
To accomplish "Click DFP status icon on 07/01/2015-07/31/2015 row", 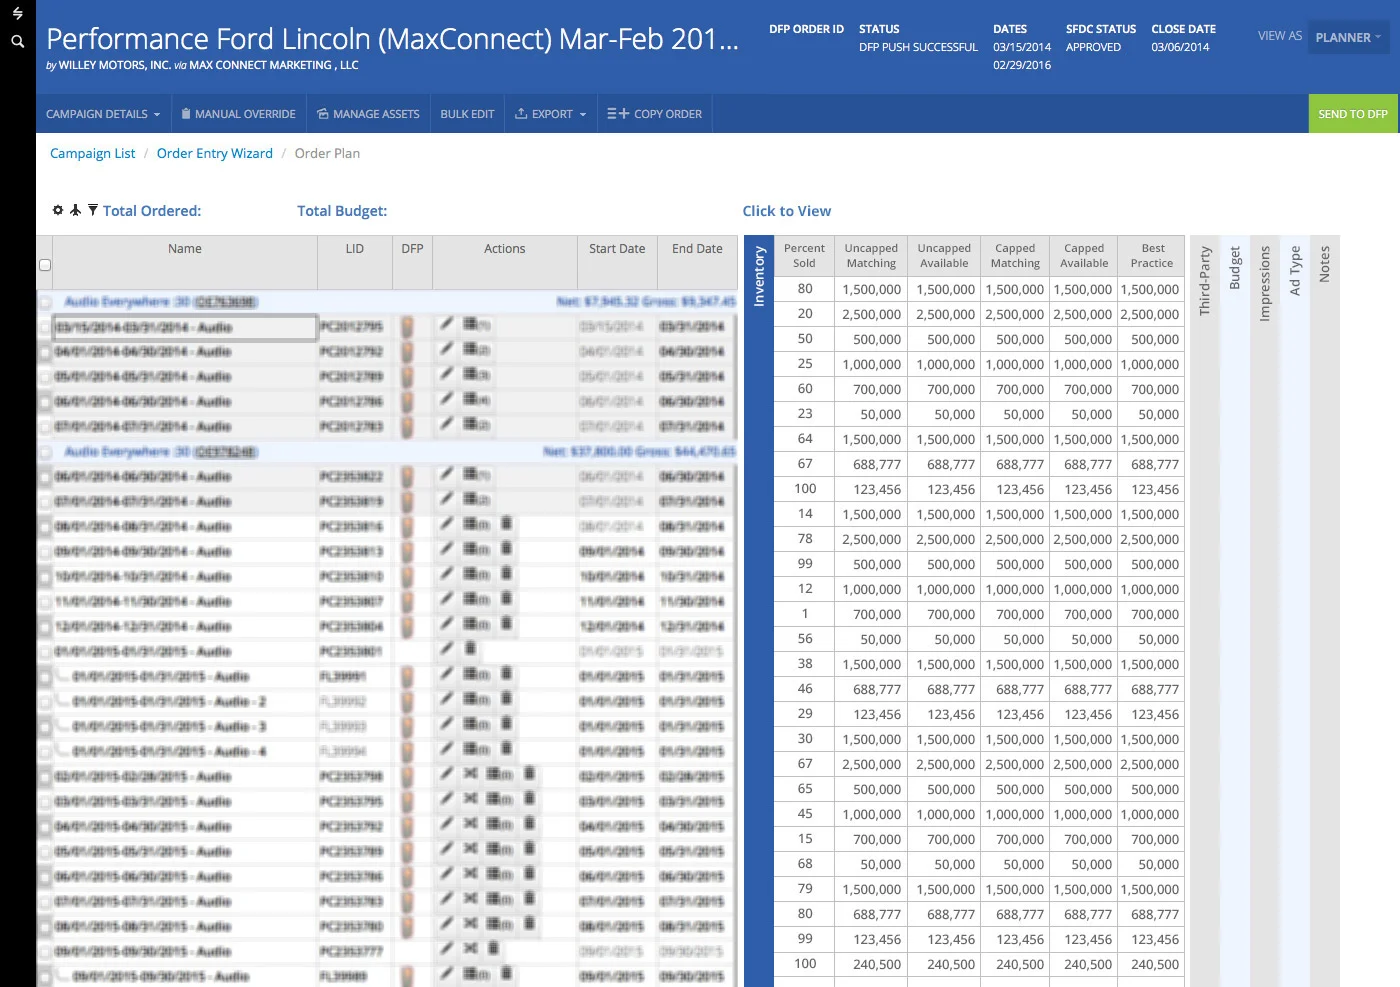I will coord(408,902).
